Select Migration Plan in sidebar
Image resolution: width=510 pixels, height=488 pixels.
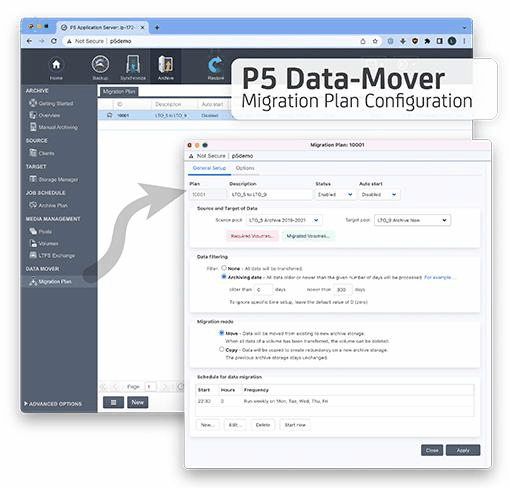coord(54,282)
